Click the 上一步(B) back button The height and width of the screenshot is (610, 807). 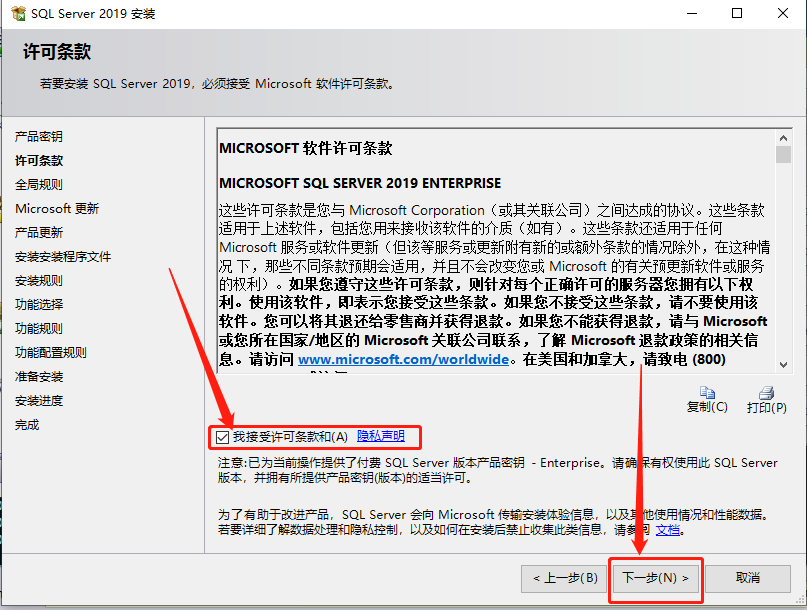[x=564, y=578]
